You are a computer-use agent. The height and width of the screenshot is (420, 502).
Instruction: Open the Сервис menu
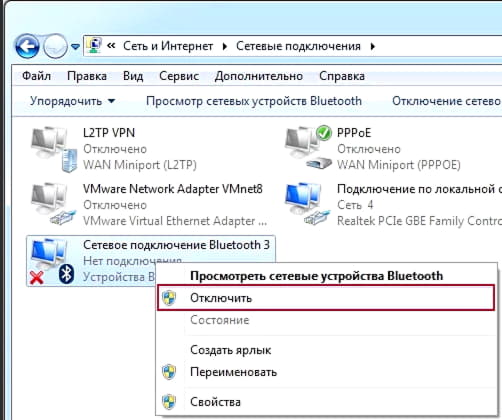[179, 76]
